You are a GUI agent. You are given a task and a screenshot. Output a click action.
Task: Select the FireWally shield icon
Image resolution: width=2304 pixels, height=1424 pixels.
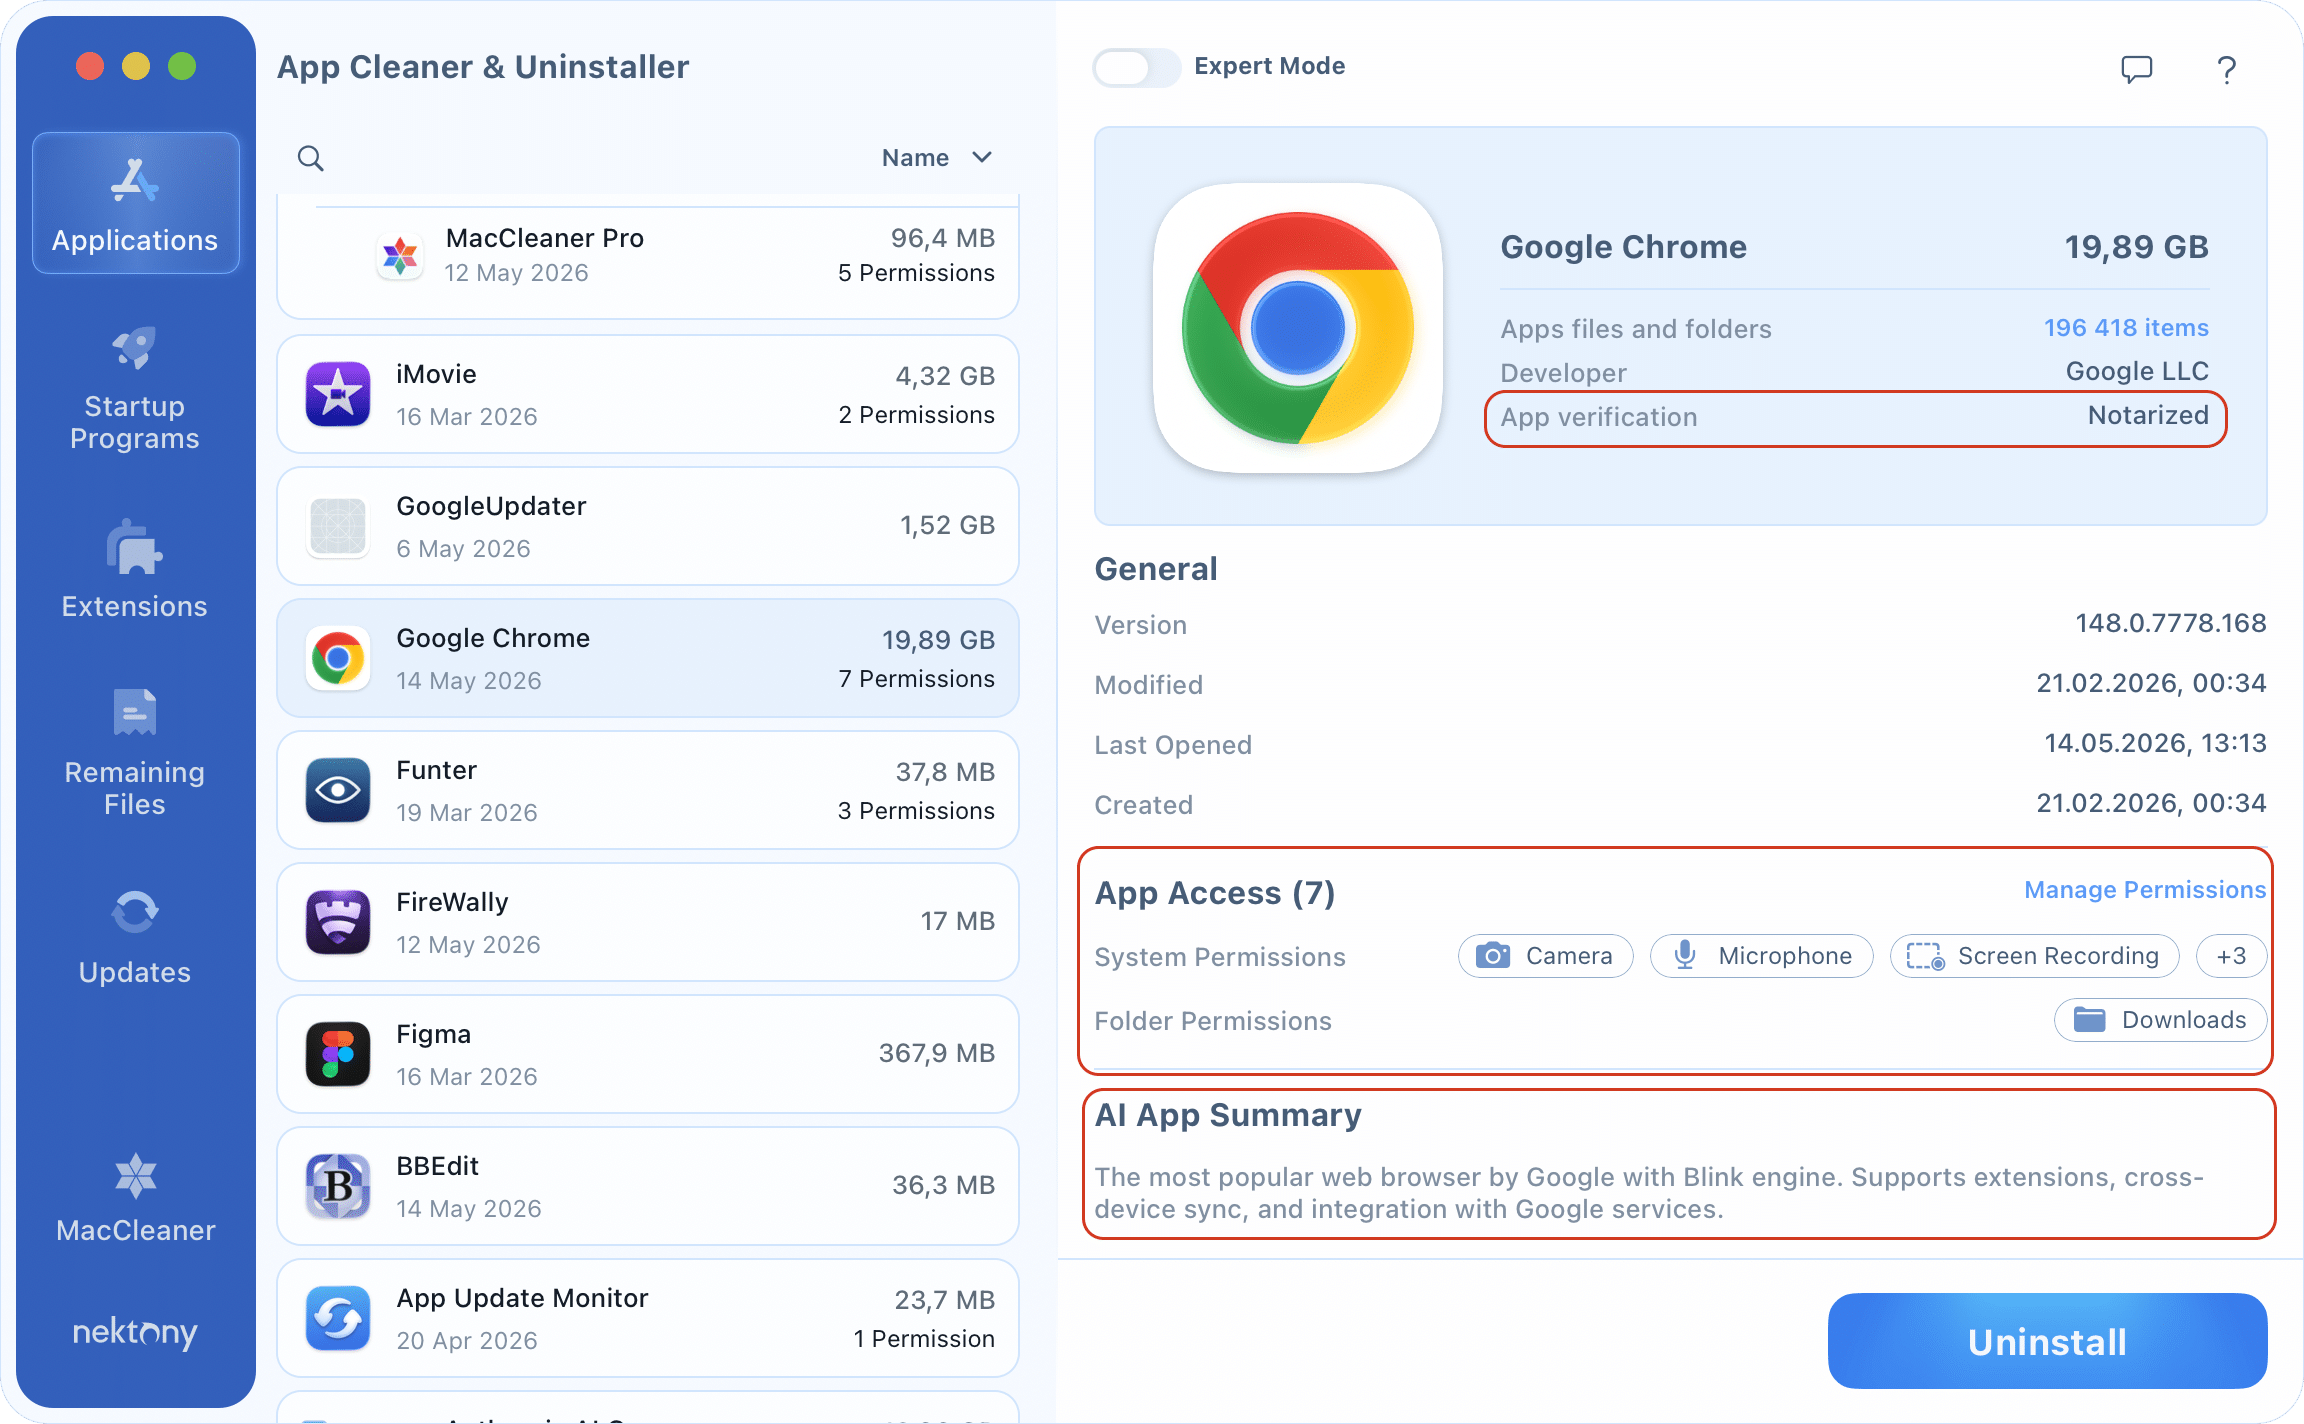[338, 922]
